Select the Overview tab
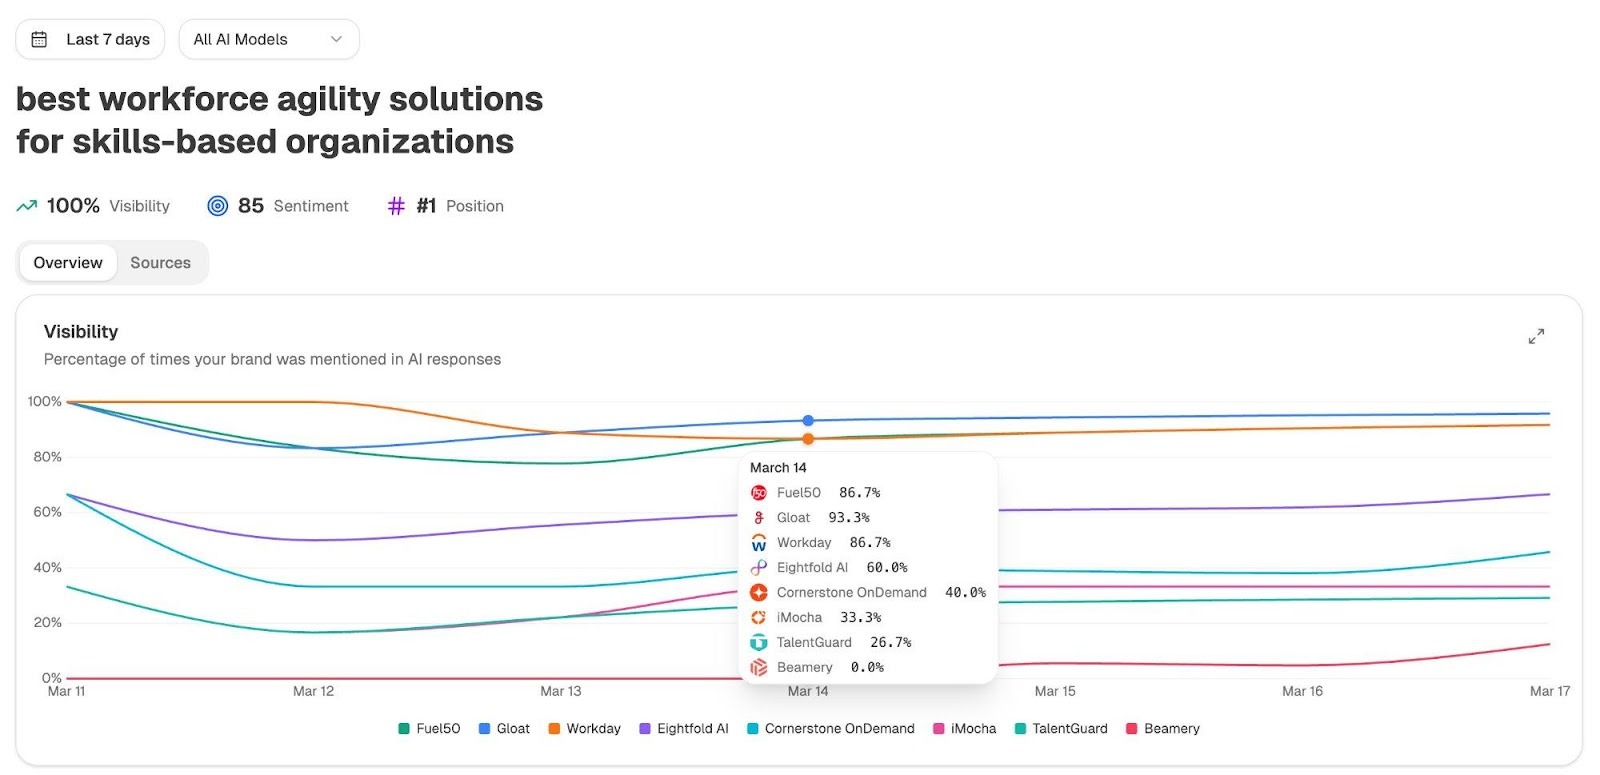 [x=67, y=262]
